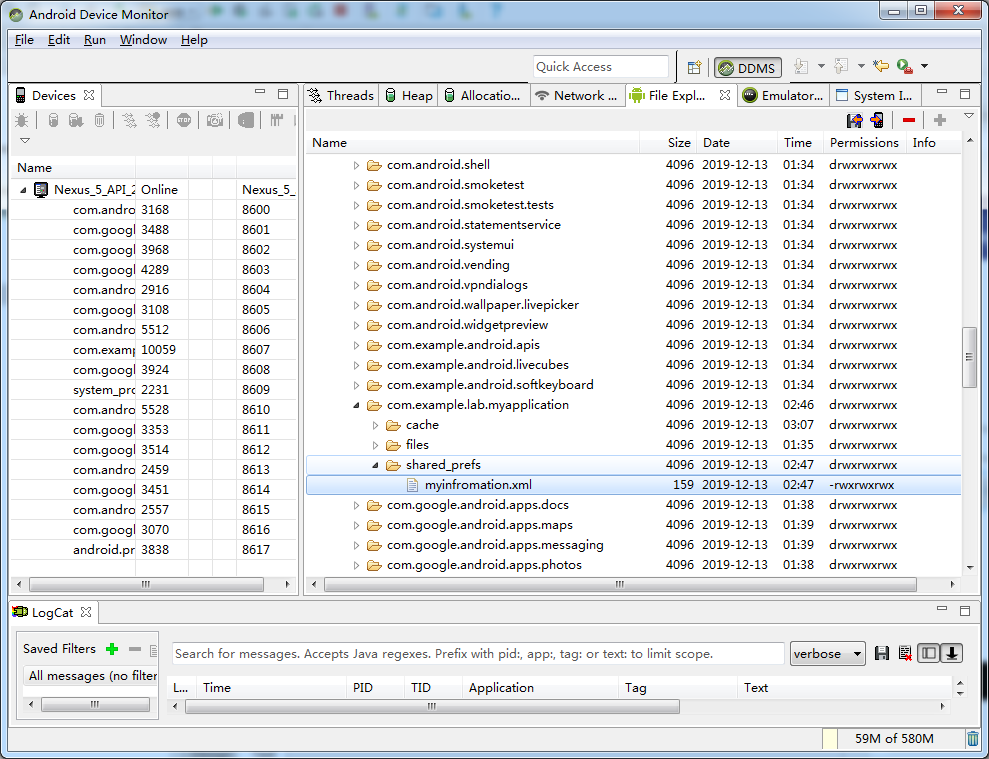Viewport: 989px width, 759px height.
Task: Pull a file from the device
Action: coord(855,120)
